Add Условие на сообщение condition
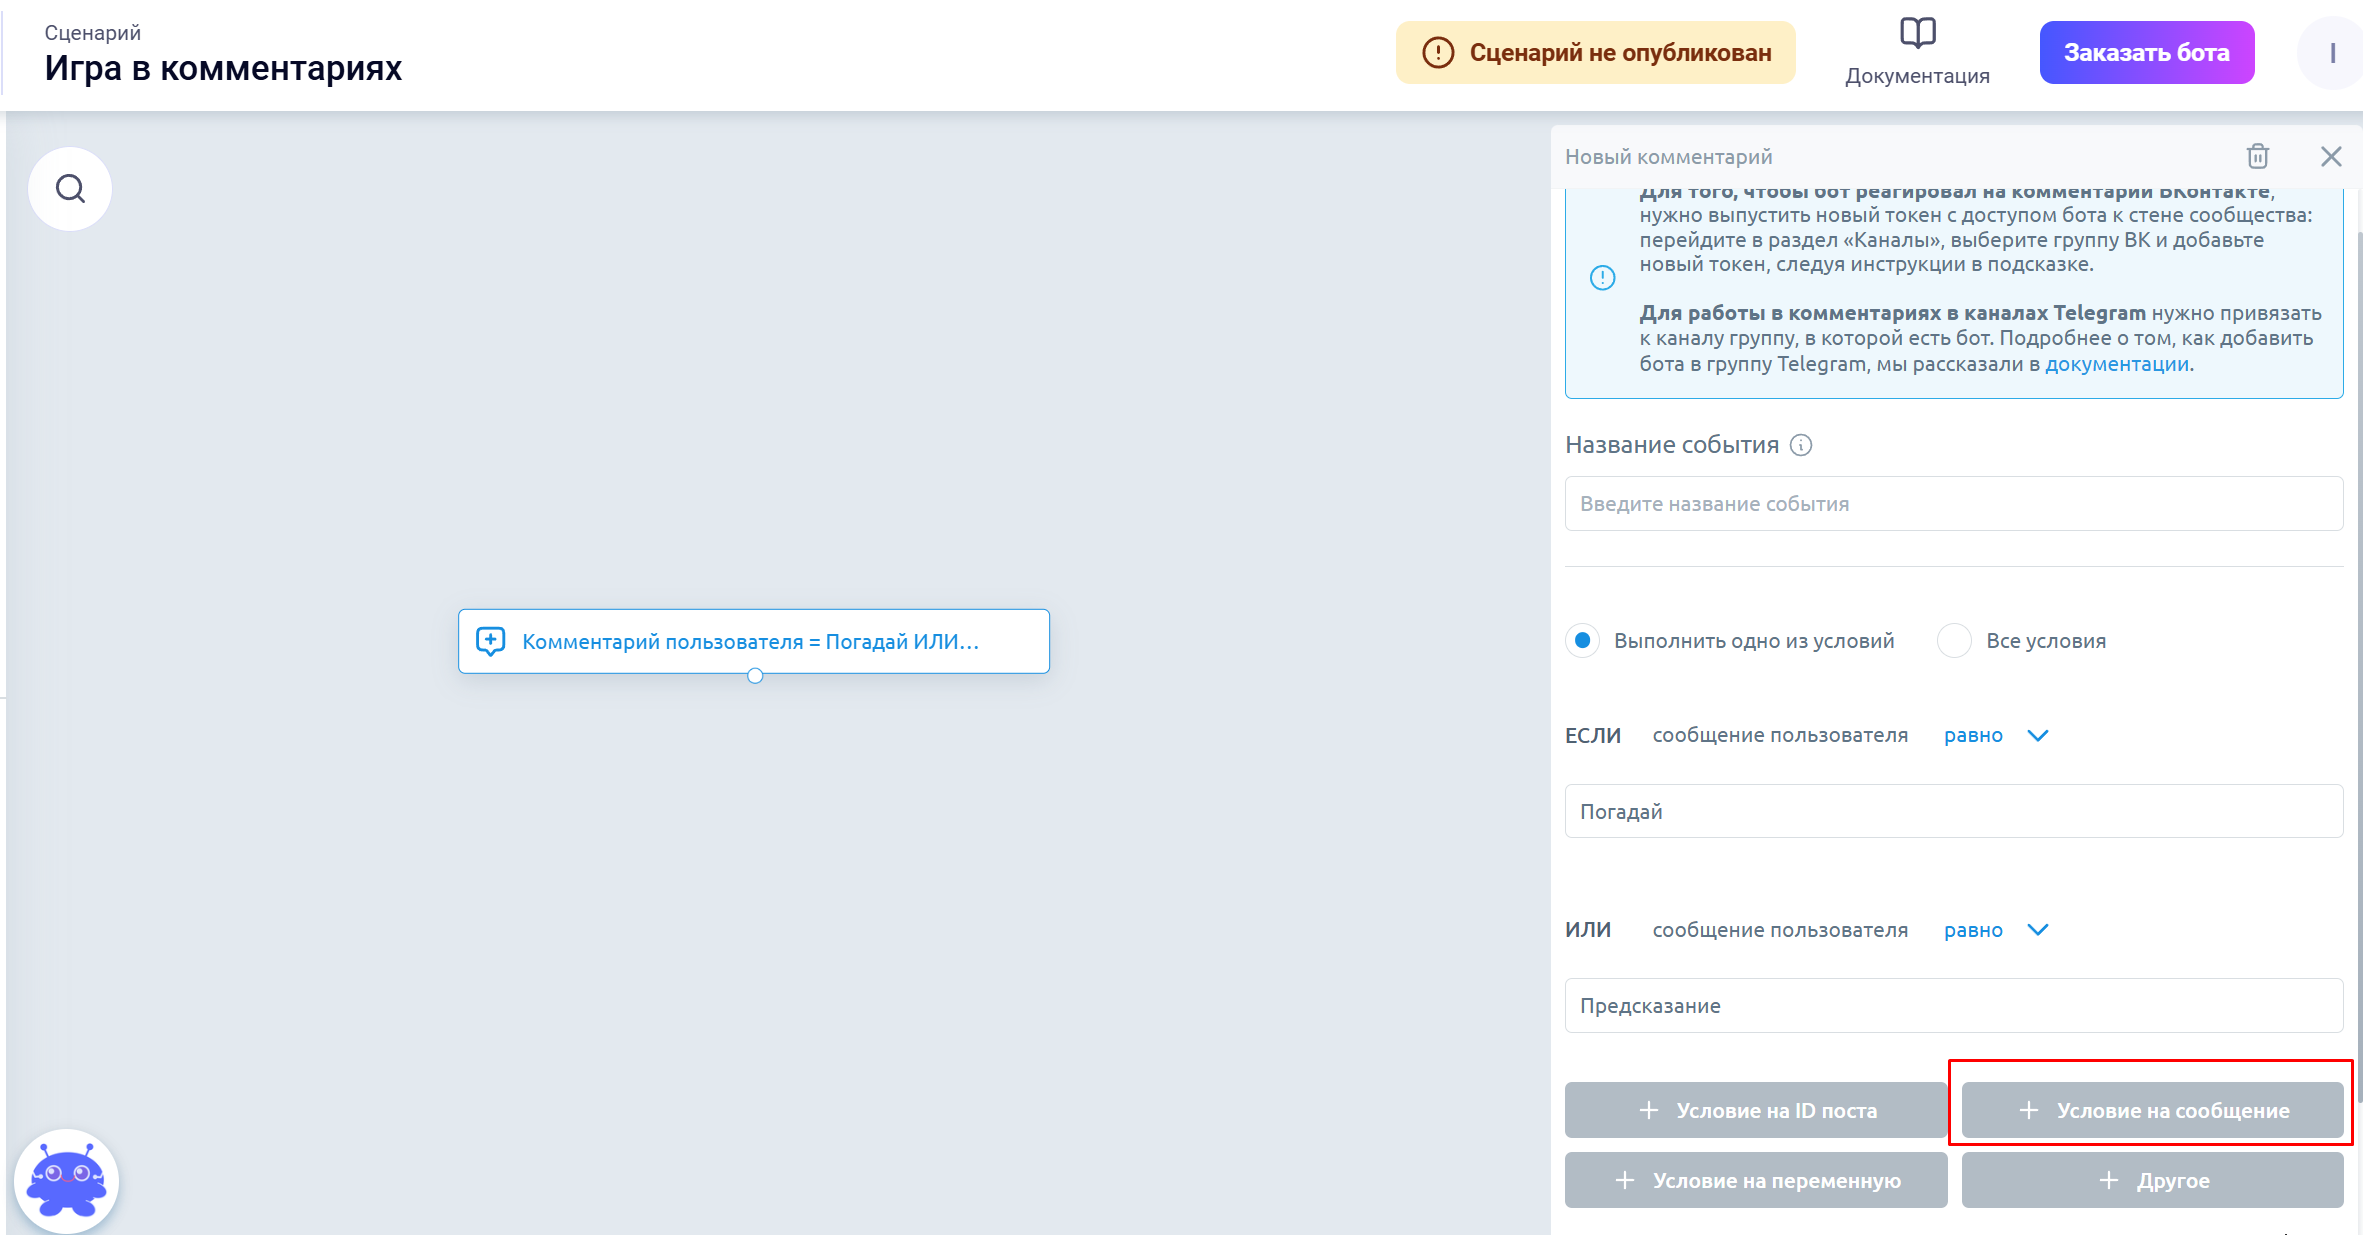This screenshot has height=1235, width=2363. pyautogui.click(x=2152, y=1110)
